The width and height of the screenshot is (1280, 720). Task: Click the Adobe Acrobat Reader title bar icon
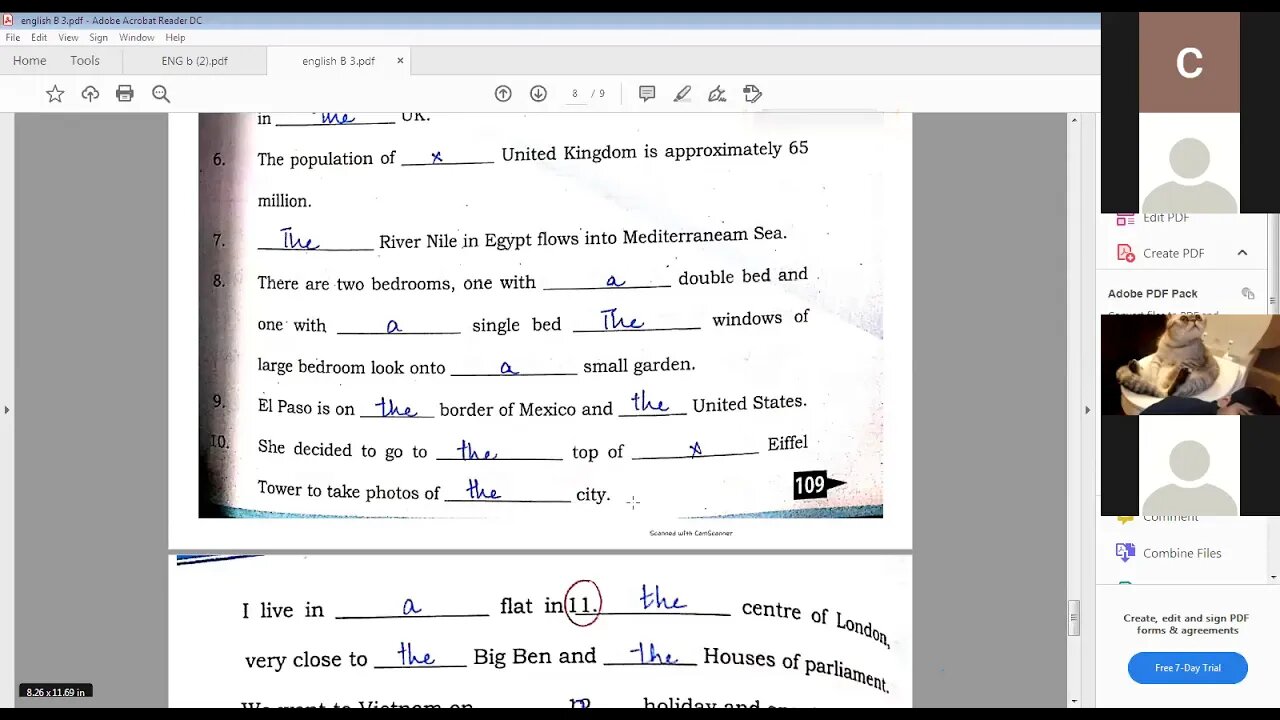click(8, 19)
